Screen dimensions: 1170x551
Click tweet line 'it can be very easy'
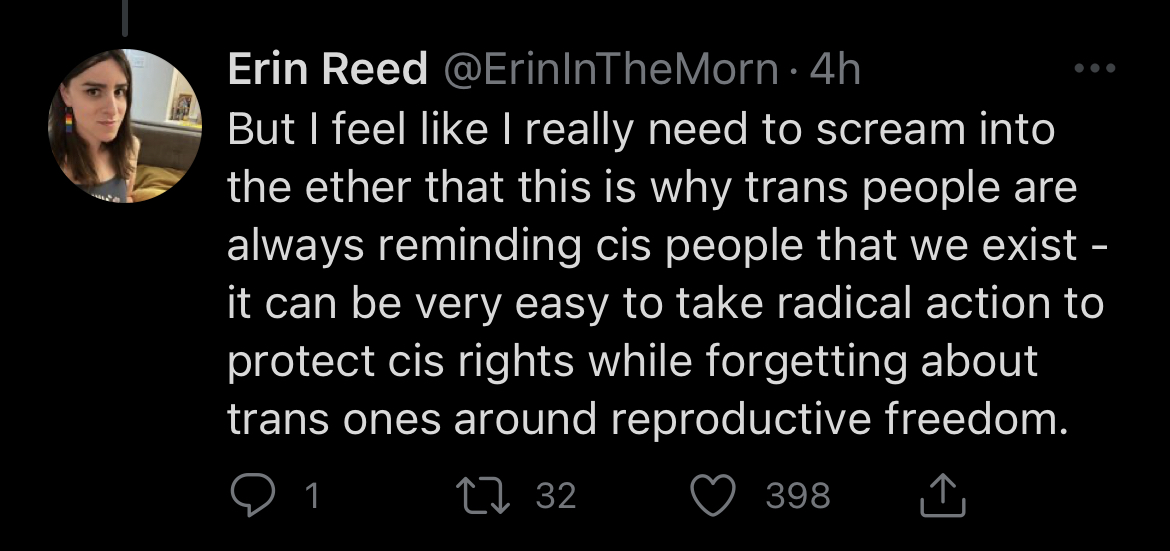click(666, 303)
